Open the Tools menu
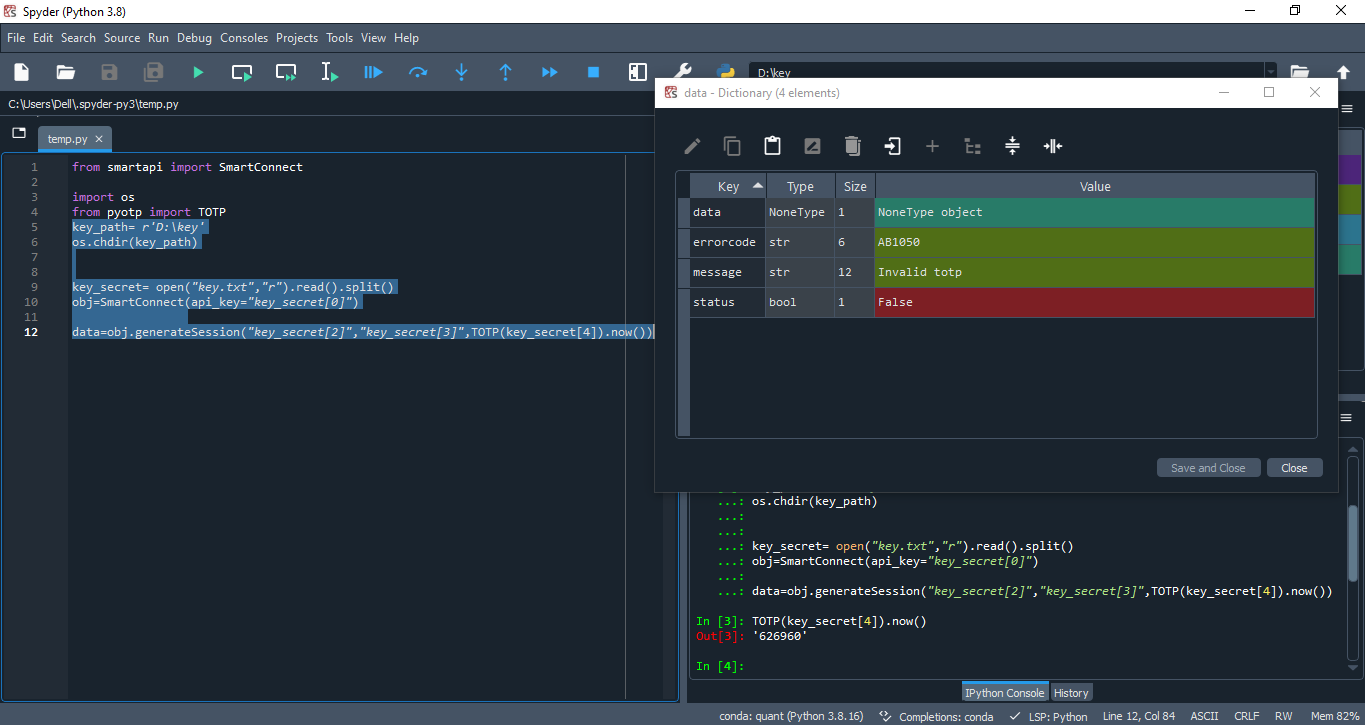This screenshot has height=725, width=1365. pyautogui.click(x=340, y=38)
